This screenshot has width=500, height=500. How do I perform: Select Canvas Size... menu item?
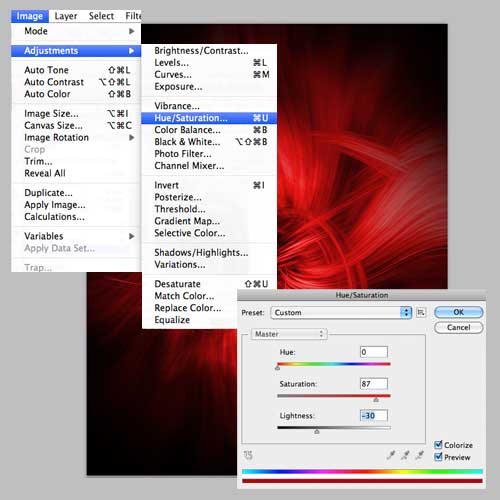pos(76,126)
